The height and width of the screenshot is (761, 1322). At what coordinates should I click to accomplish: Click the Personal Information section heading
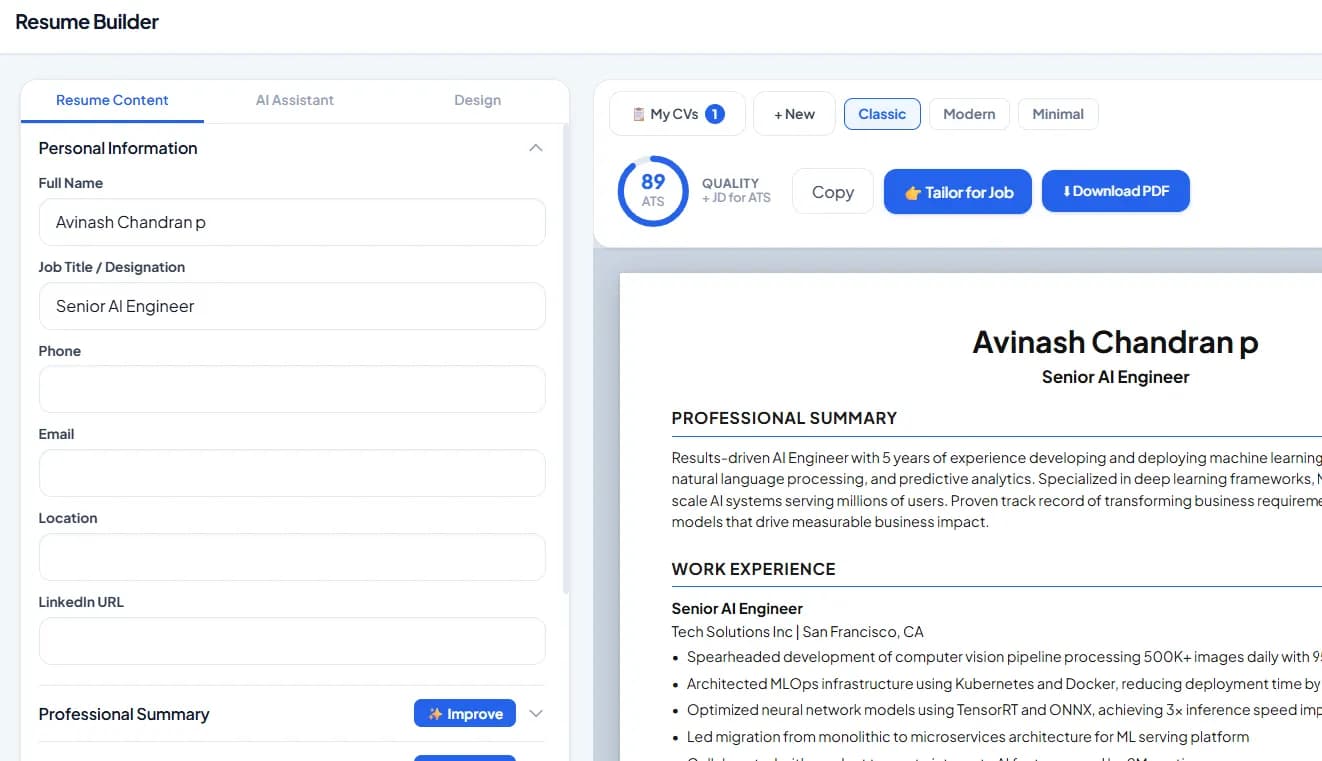(x=118, y=148)
